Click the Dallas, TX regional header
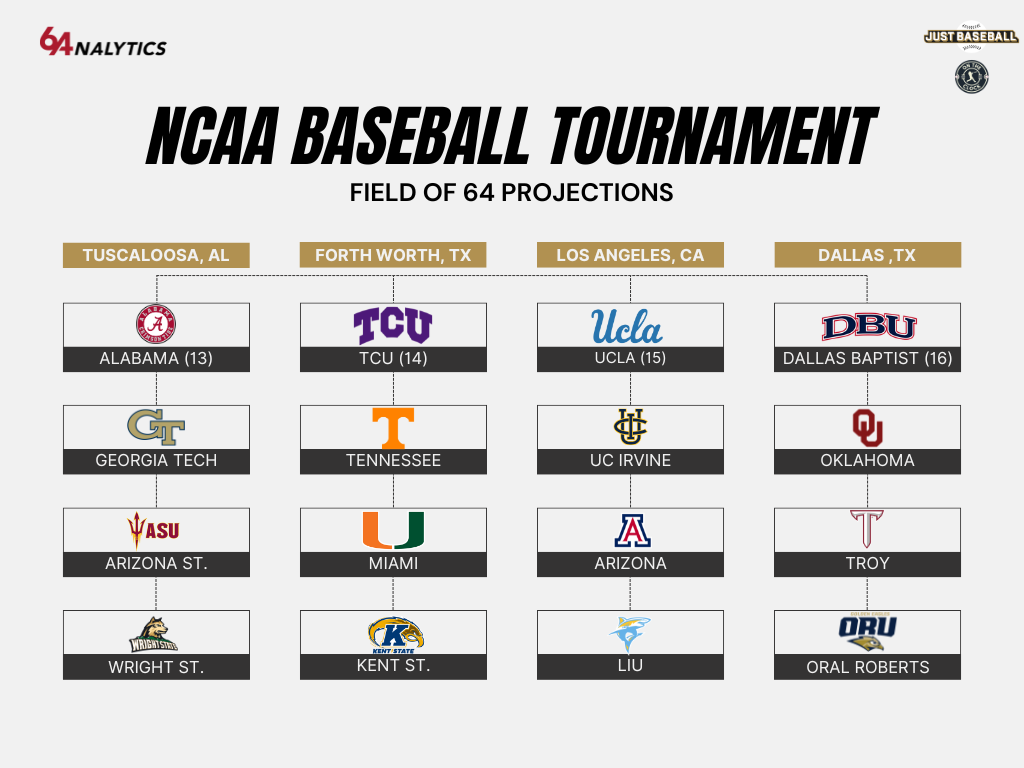 [x=867, y=255]
